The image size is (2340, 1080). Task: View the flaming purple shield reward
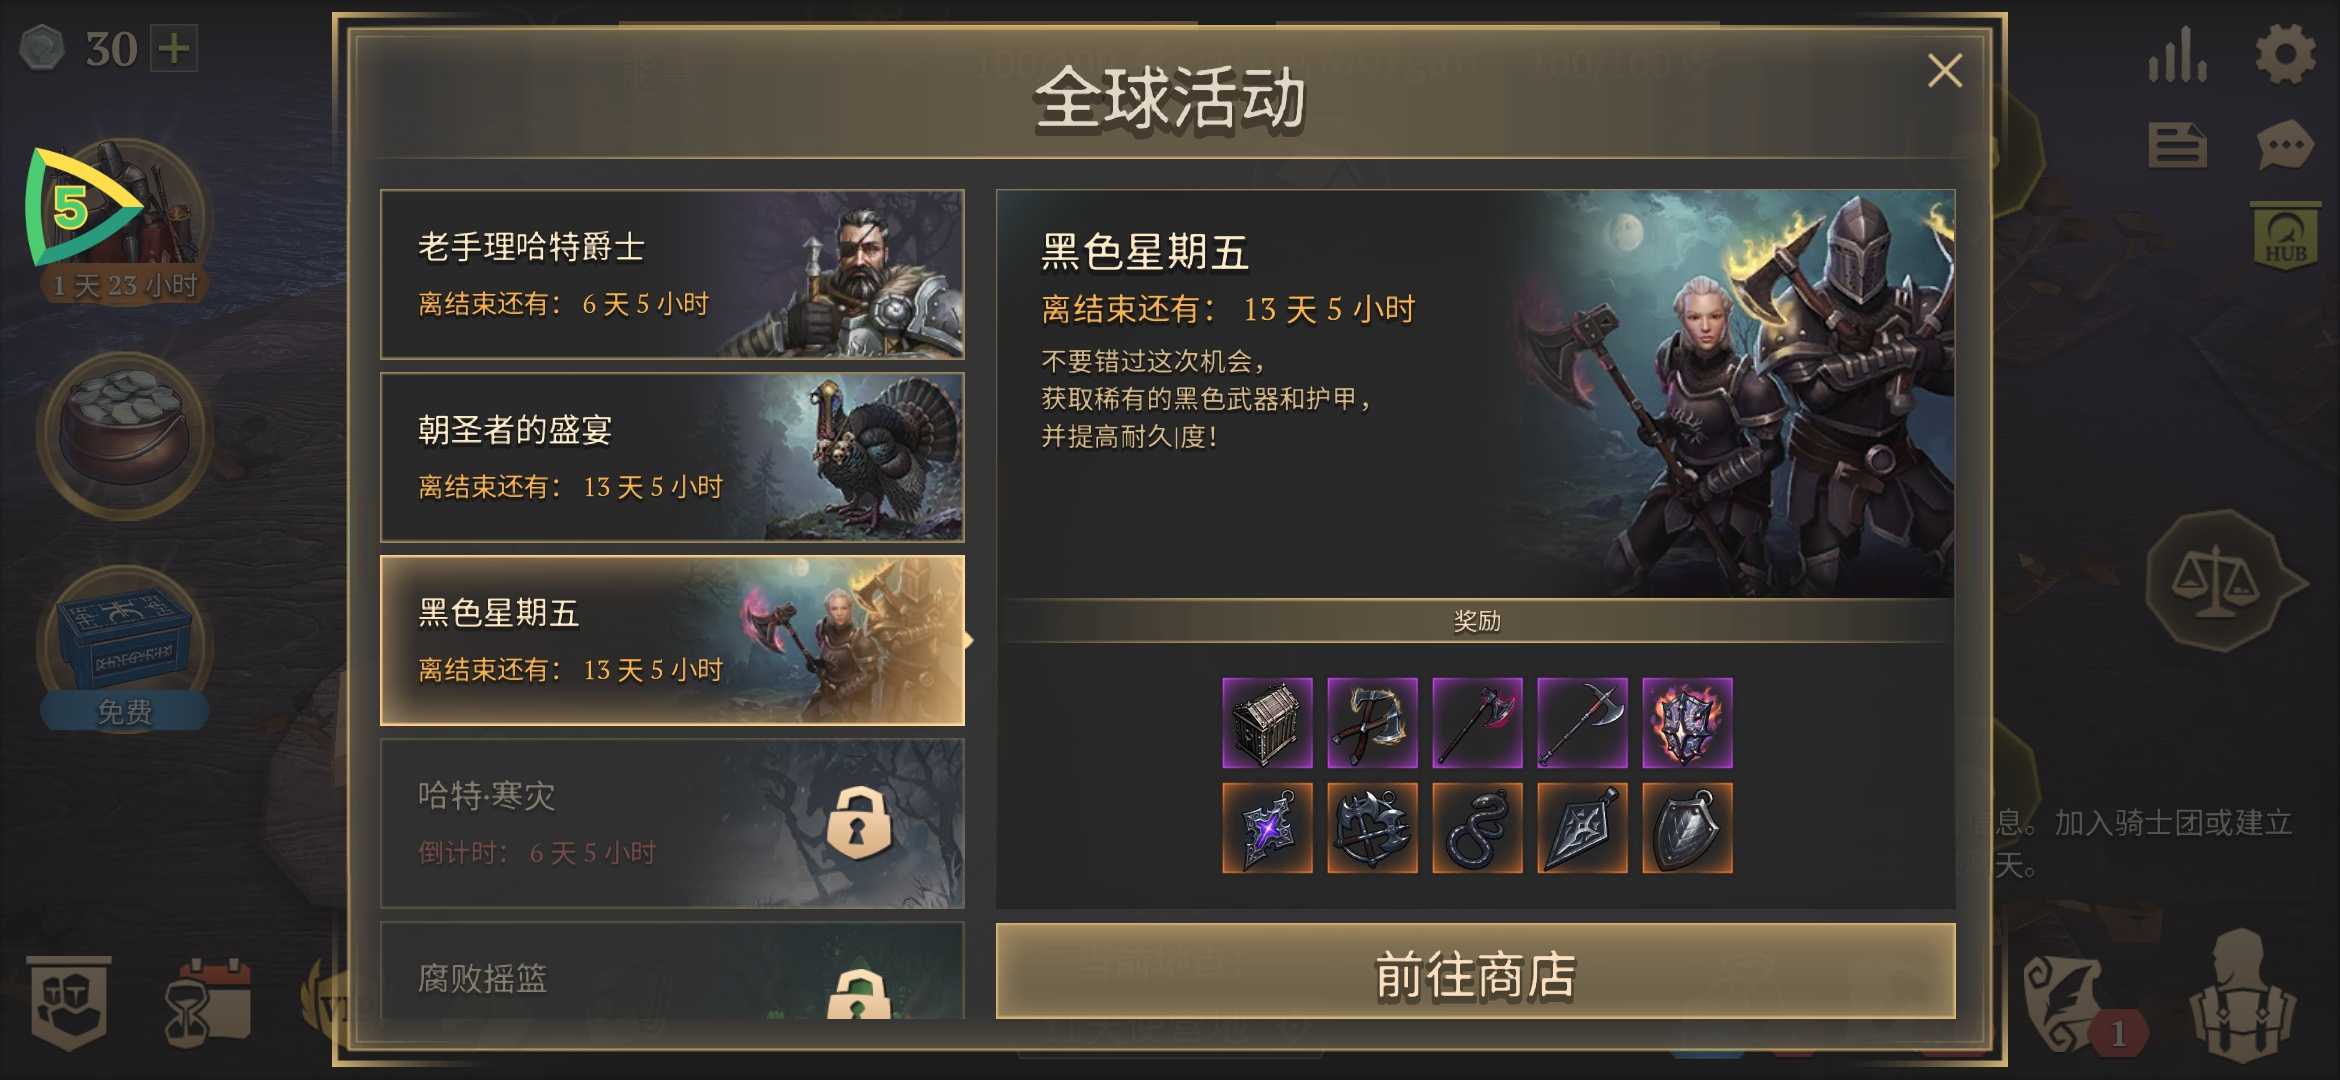point(1687,723)
